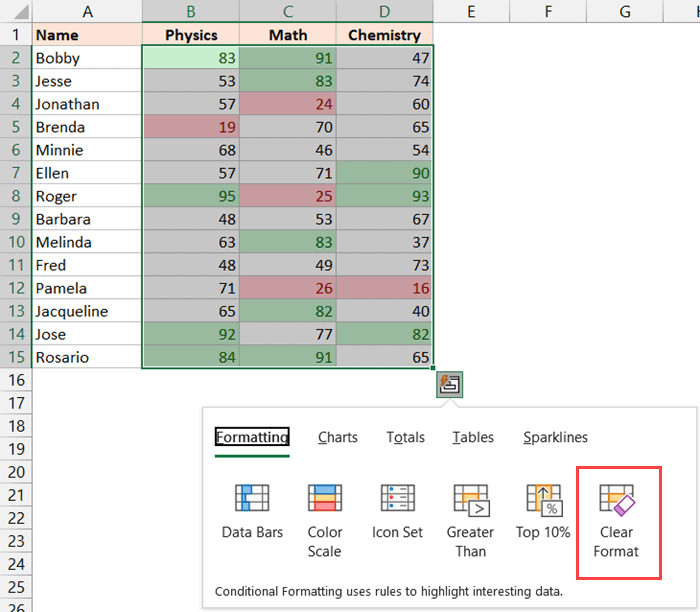Click the Quick Analysis button below the selection
The image size is (700, 612).
450,384
